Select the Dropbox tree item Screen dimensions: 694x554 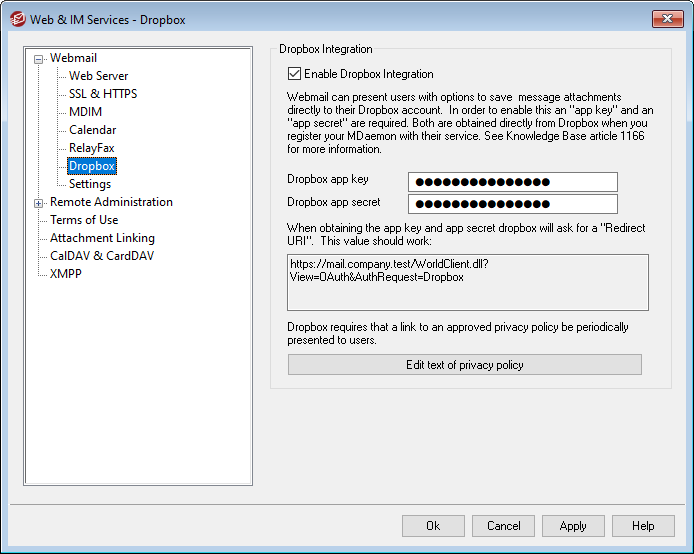[x=91, y=166]
